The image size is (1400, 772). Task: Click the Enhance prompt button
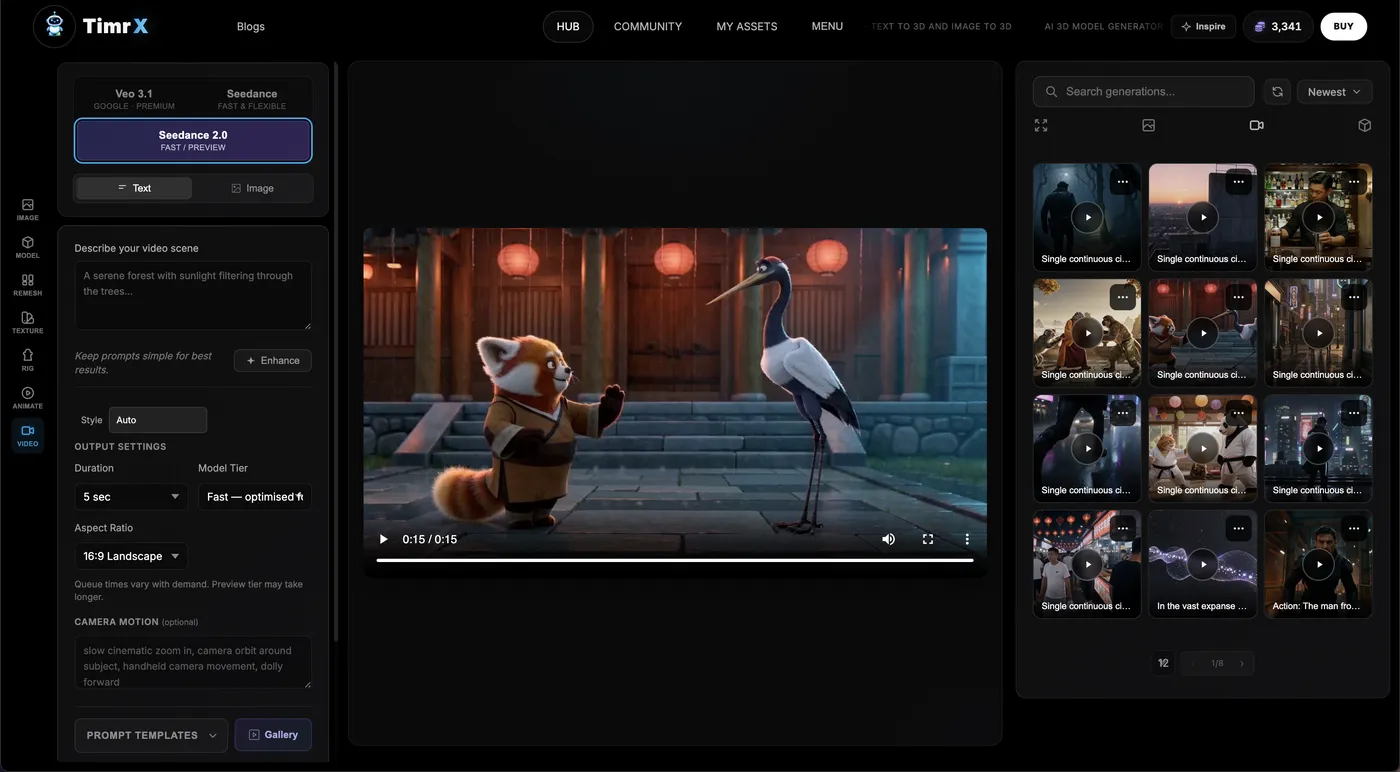[273, 361]
